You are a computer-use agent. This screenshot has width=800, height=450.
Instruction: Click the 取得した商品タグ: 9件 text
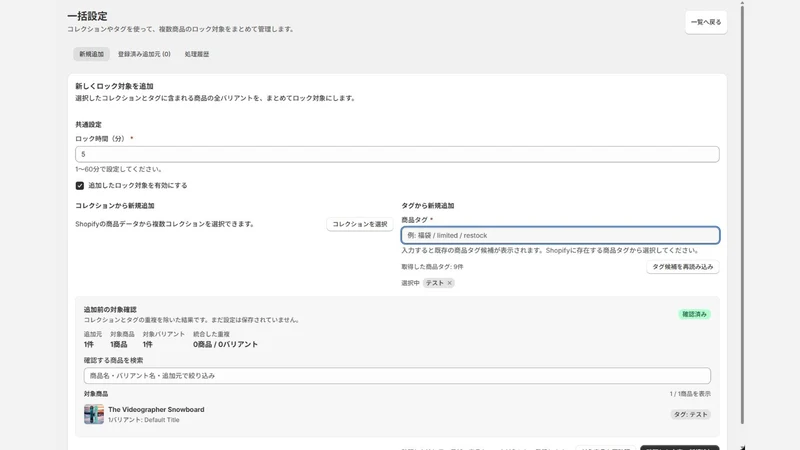click(432, 267)
